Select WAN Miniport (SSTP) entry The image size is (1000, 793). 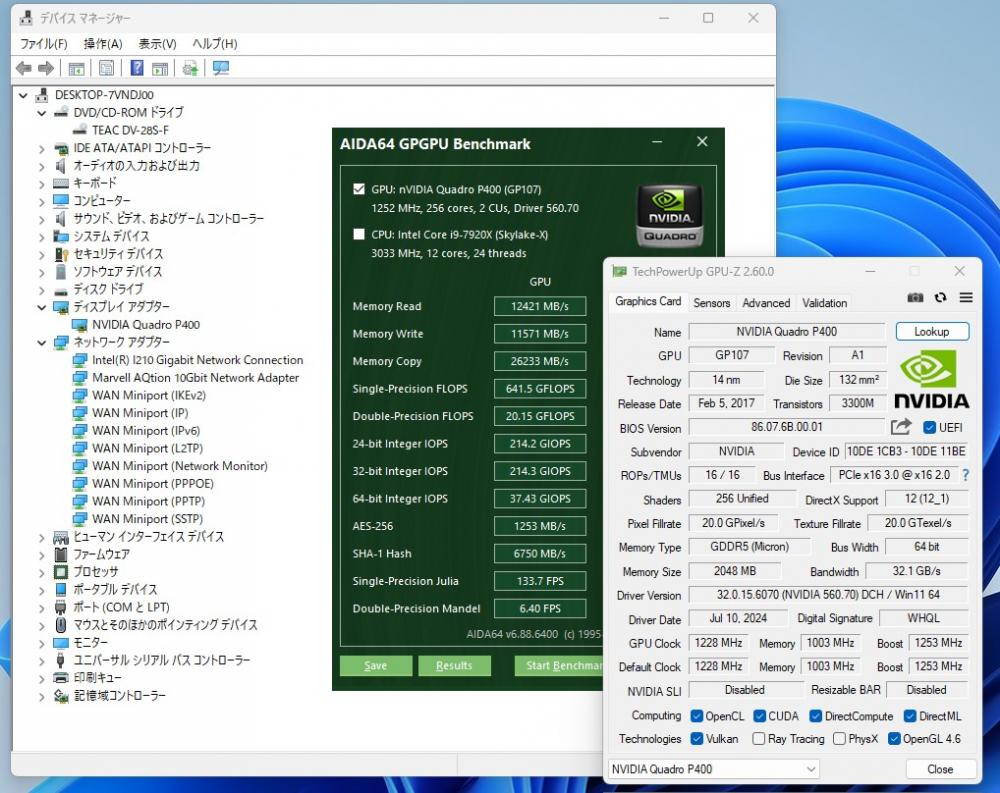[147, 519]
